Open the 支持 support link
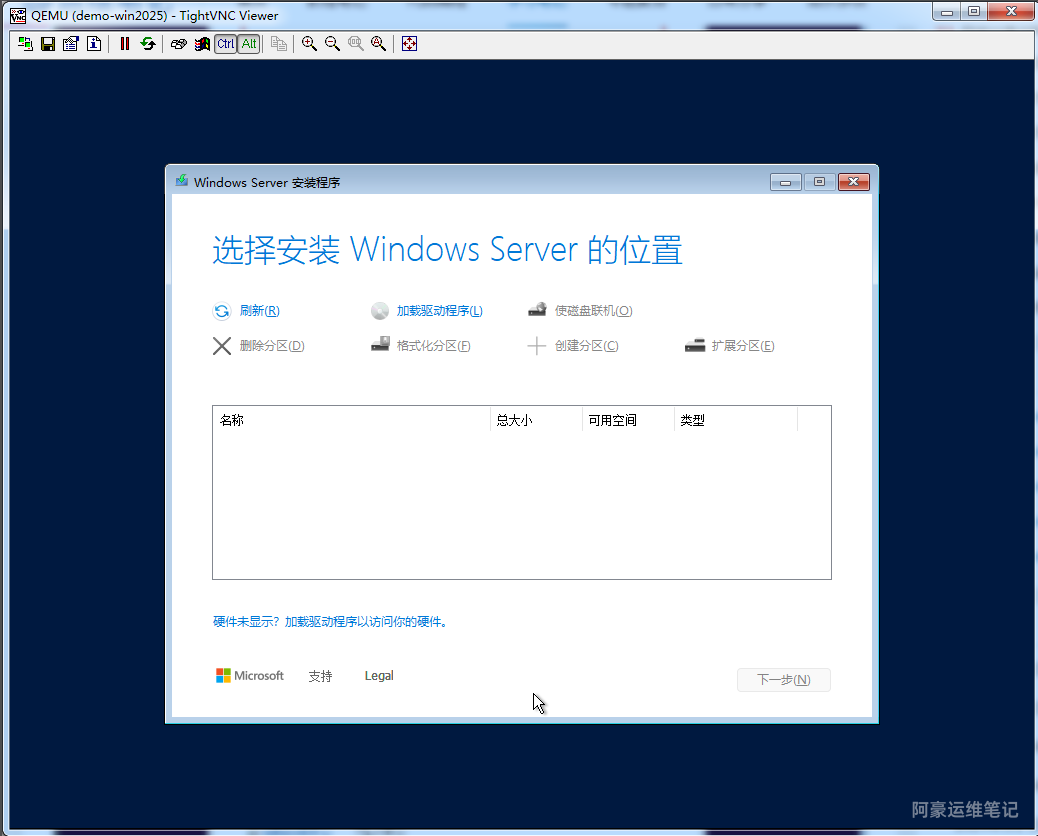This screenshot has width=1038, height=836. (320, 676)
